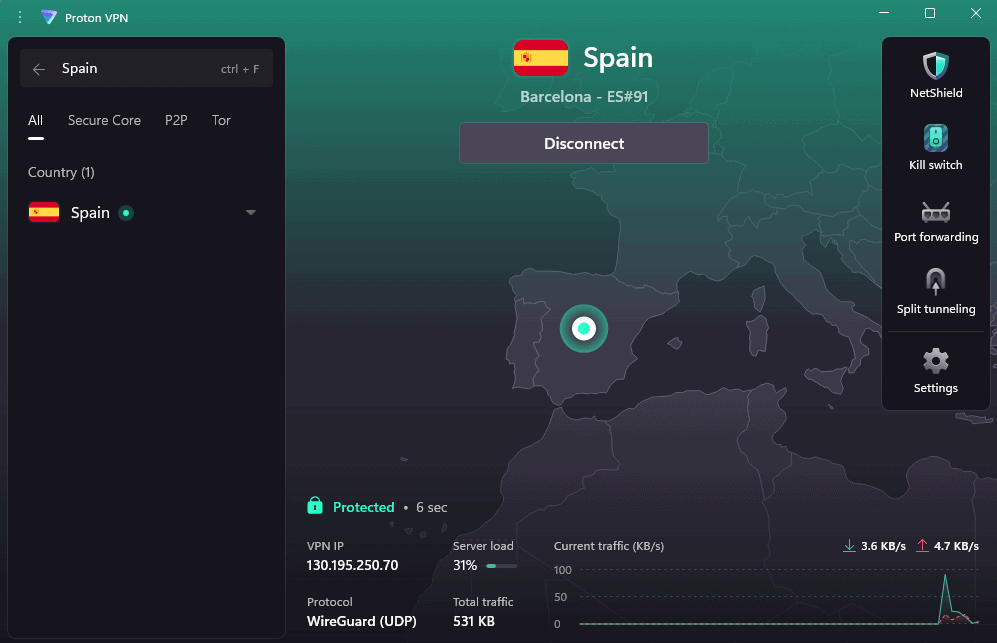This screenshot has height=643, width=997.
Task: Switch to the Tor tab
Action: coord(221,120)
